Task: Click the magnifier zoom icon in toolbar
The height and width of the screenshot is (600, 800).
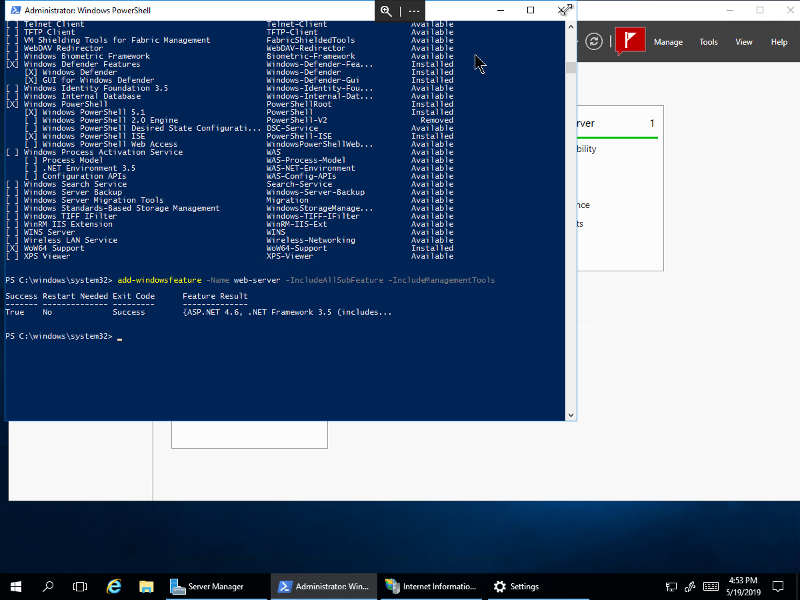Action: click(386, 11)
